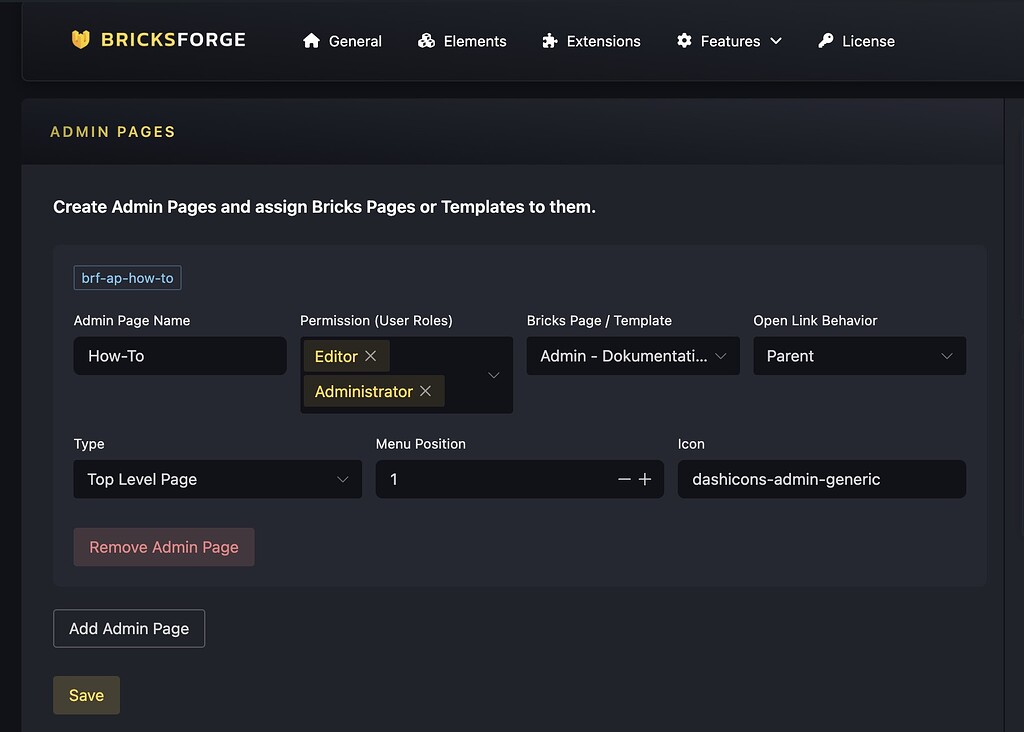Click the Icon field showing dashicons-admin-generic
1024x732 pixels.
tap(821, 479)
